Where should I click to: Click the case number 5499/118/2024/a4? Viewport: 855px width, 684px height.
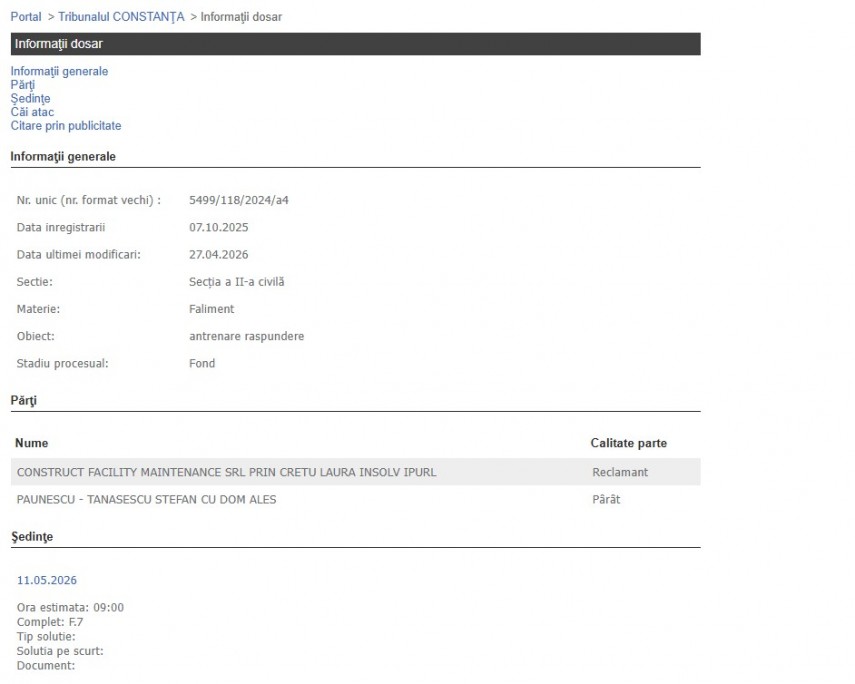(x=239, y=200)
